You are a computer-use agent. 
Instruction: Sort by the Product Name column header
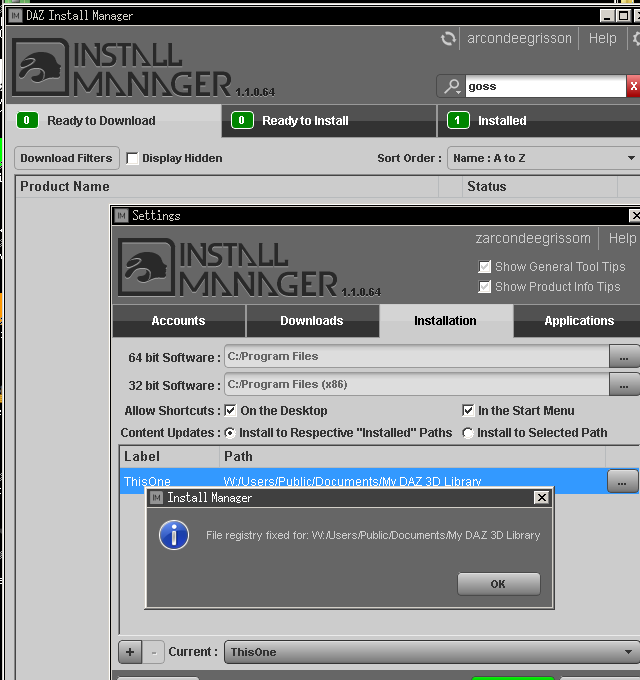click(x=227, y=186)
